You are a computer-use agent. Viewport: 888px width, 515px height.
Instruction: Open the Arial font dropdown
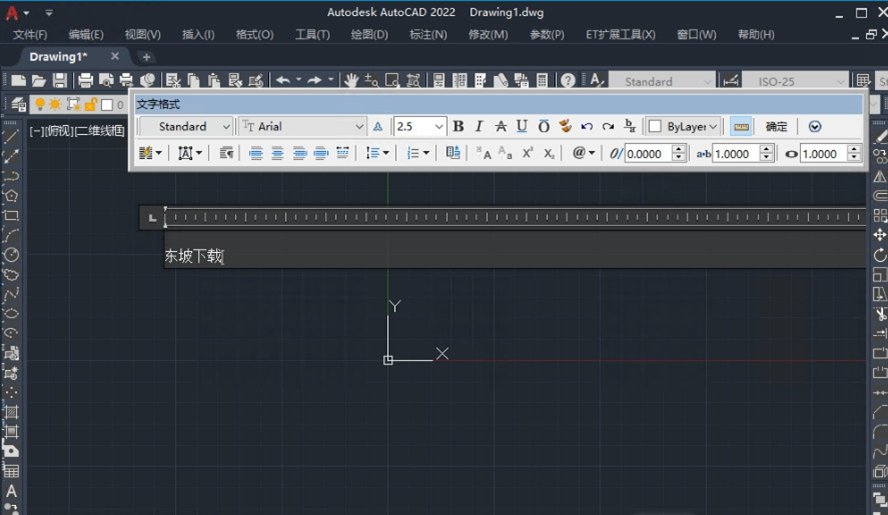(303, 126)
